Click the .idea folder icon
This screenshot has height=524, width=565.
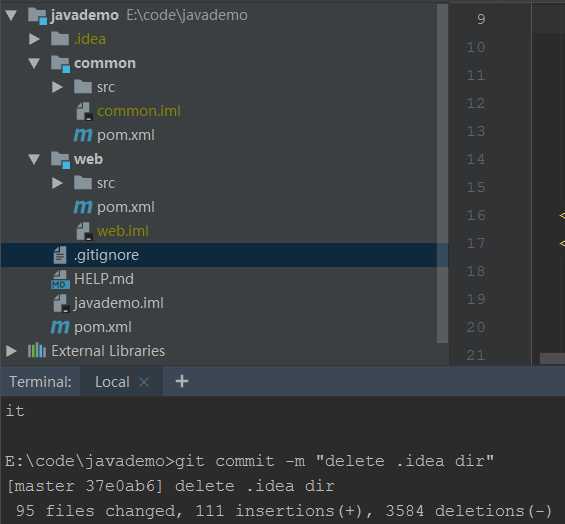60,39
